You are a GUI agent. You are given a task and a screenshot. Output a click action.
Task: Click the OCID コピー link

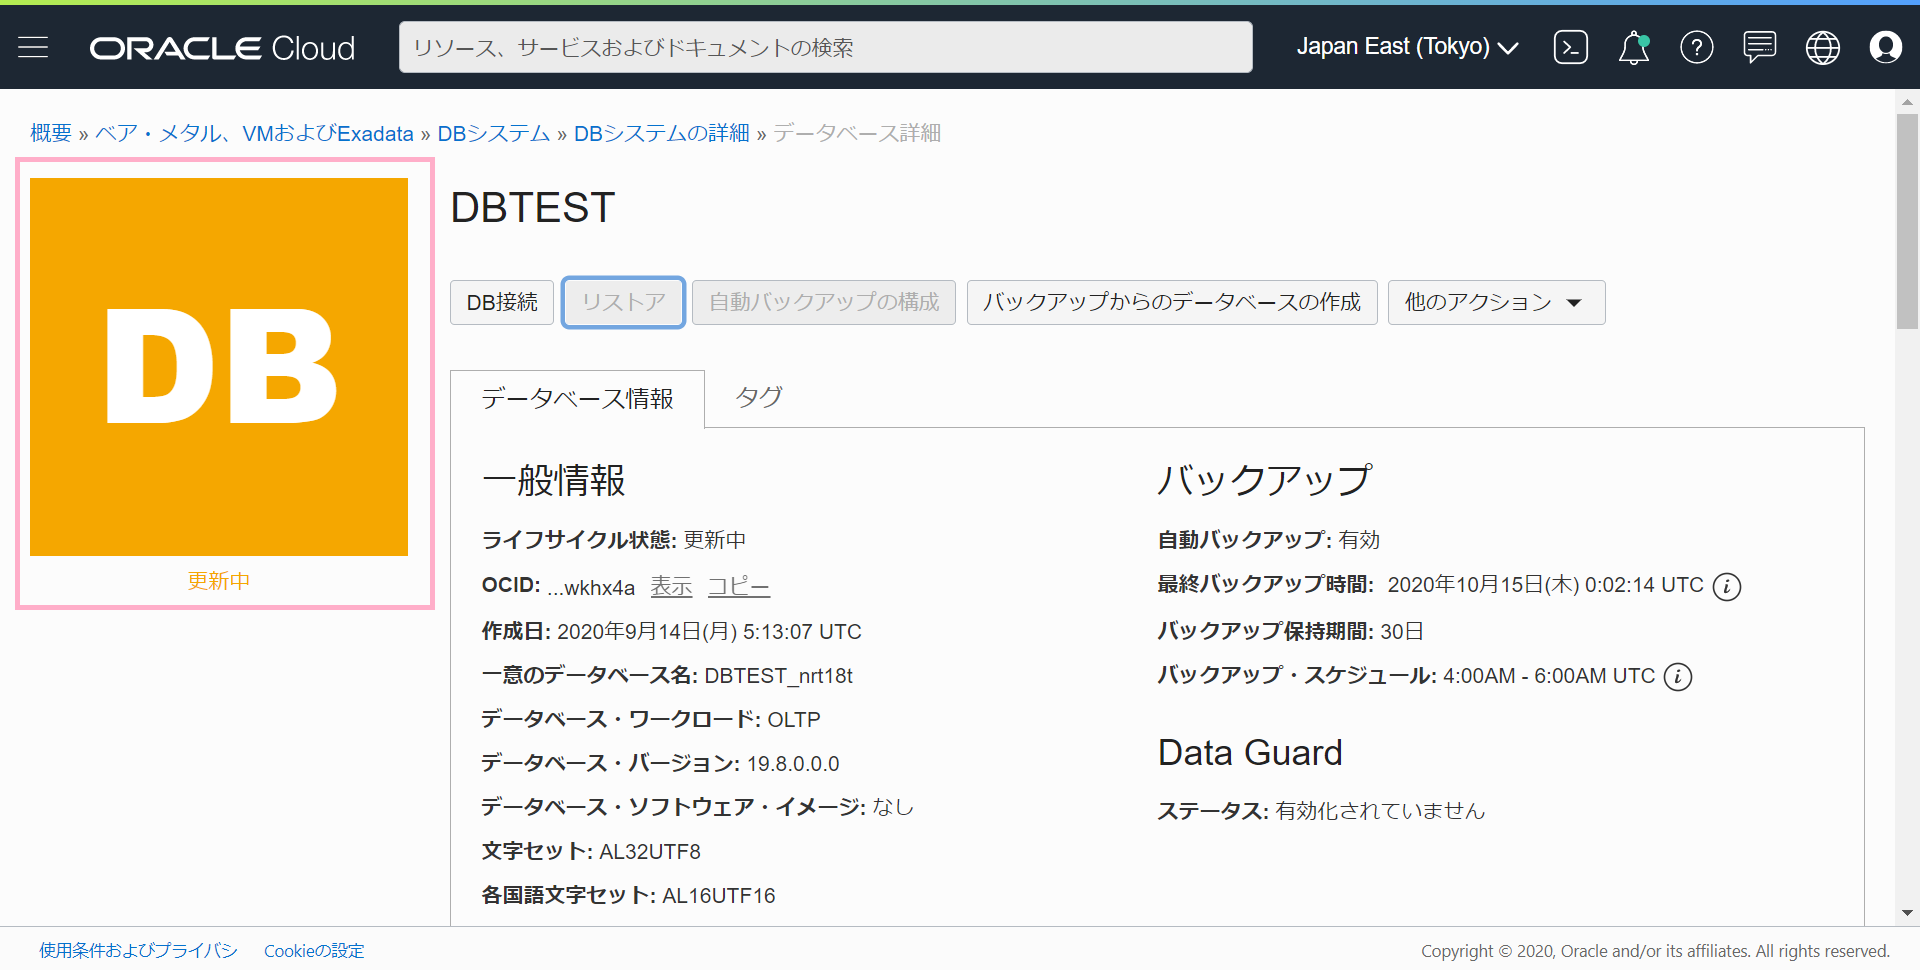click(739, 587)
